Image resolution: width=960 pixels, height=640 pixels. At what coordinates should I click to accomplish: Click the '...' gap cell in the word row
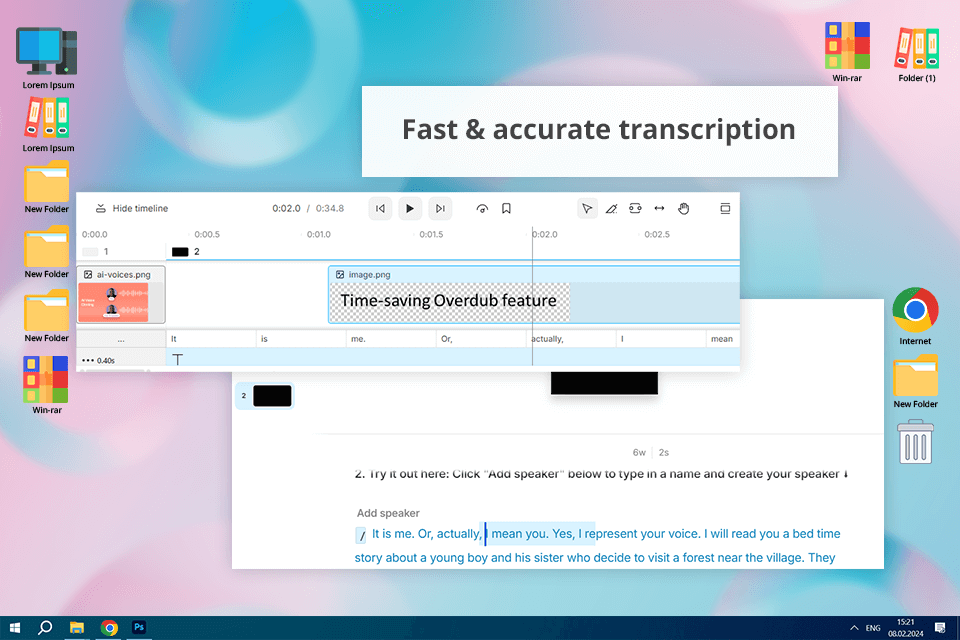point(121,339)
